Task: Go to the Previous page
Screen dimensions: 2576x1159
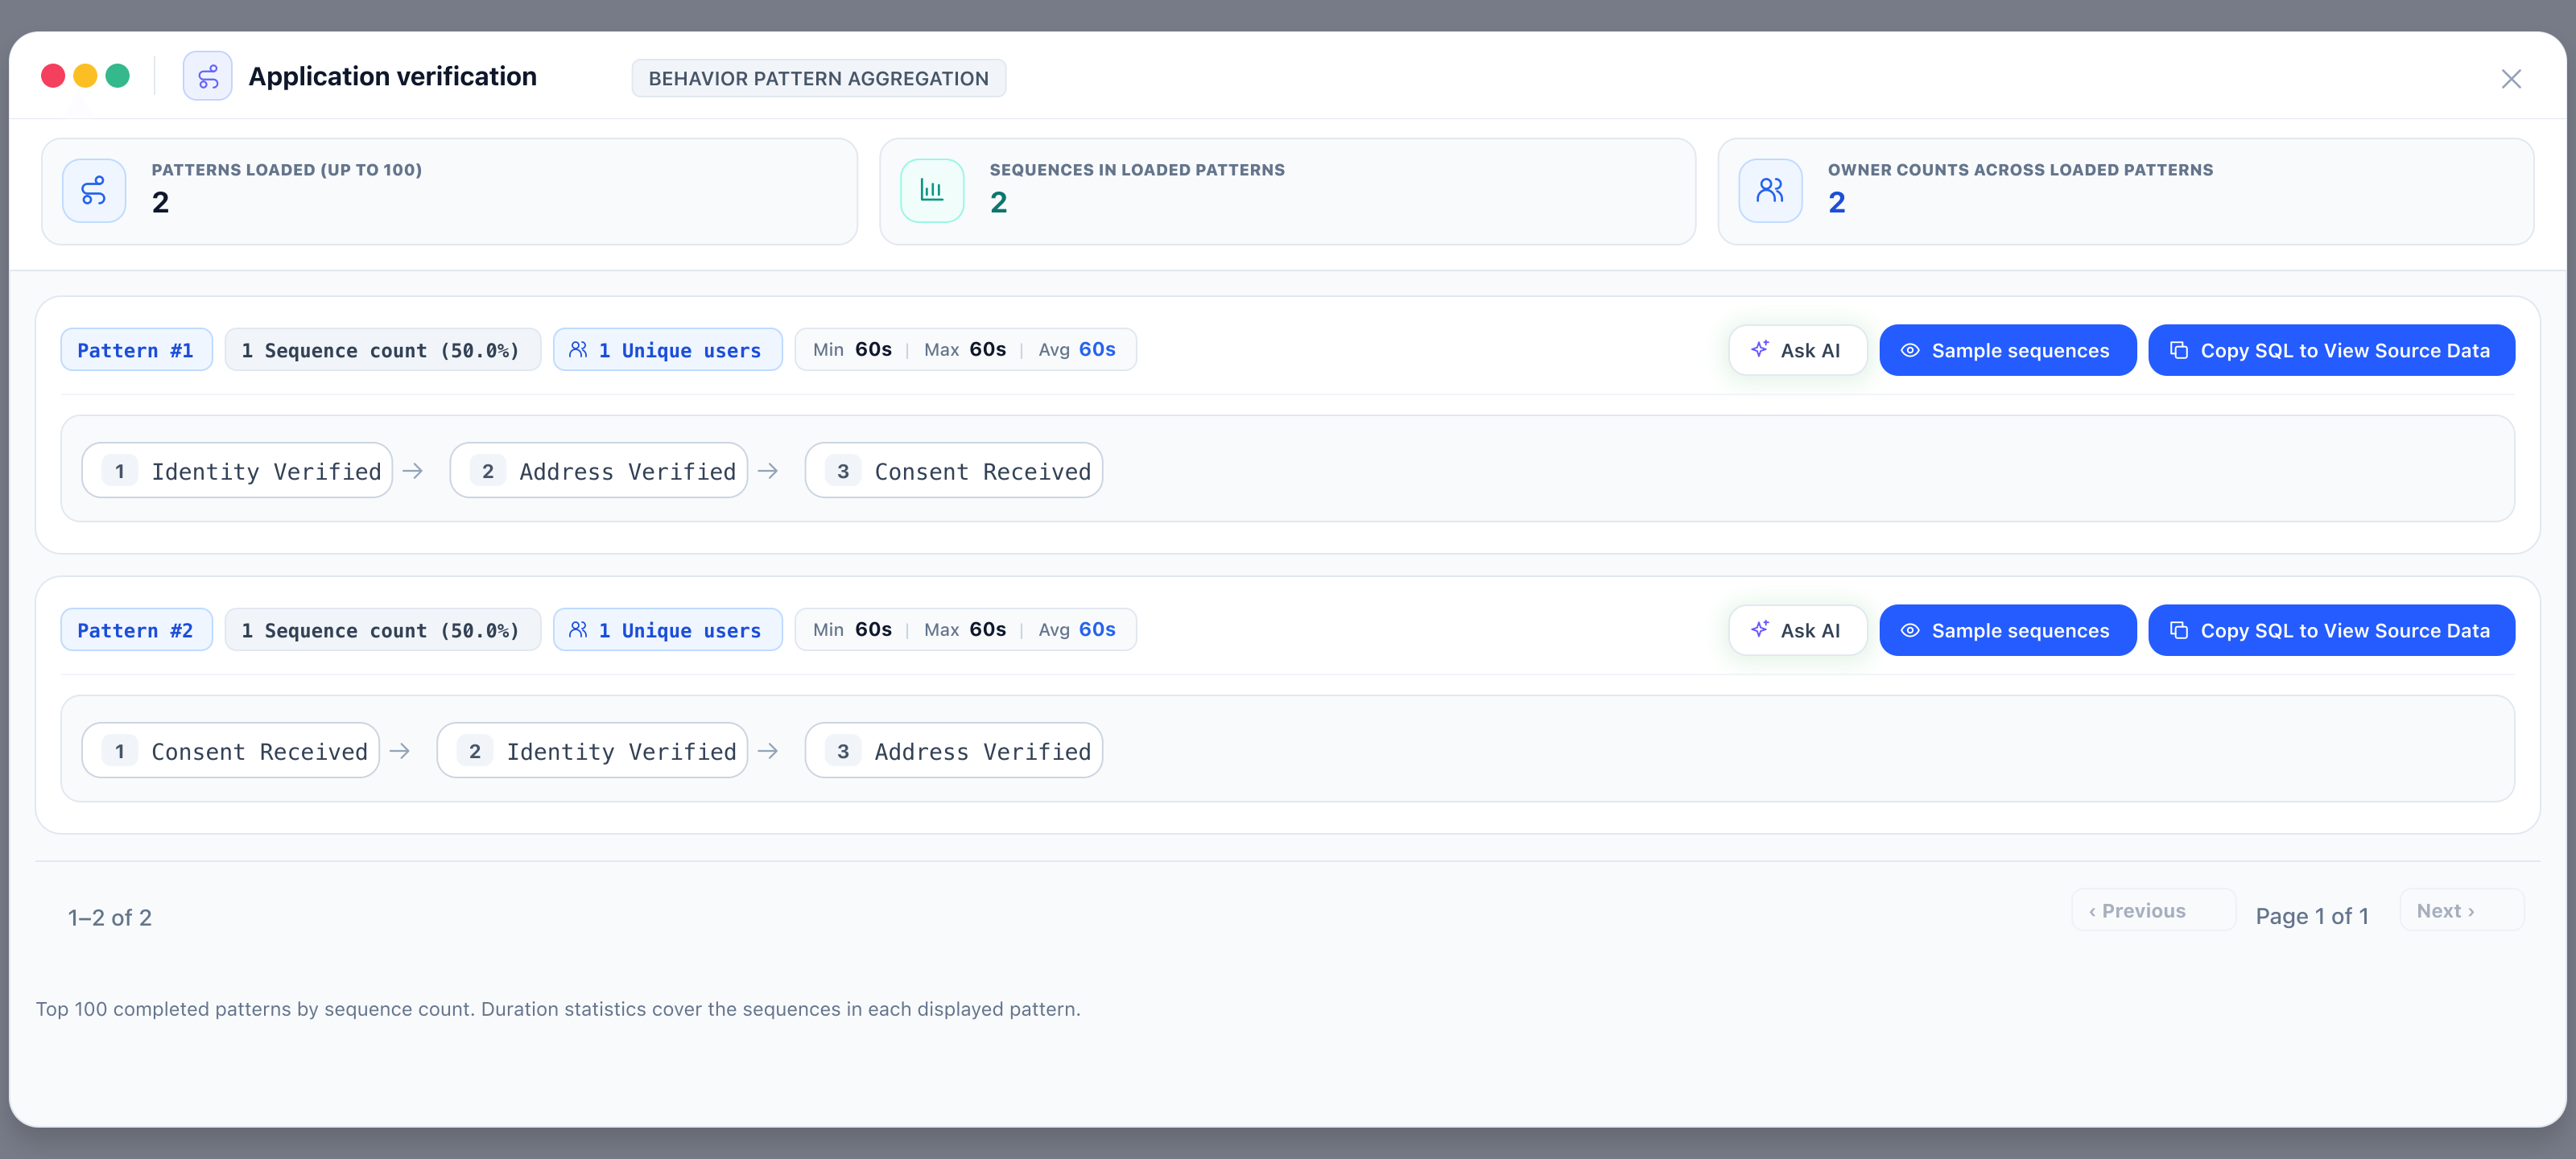Action: (x=2153, y=910)
